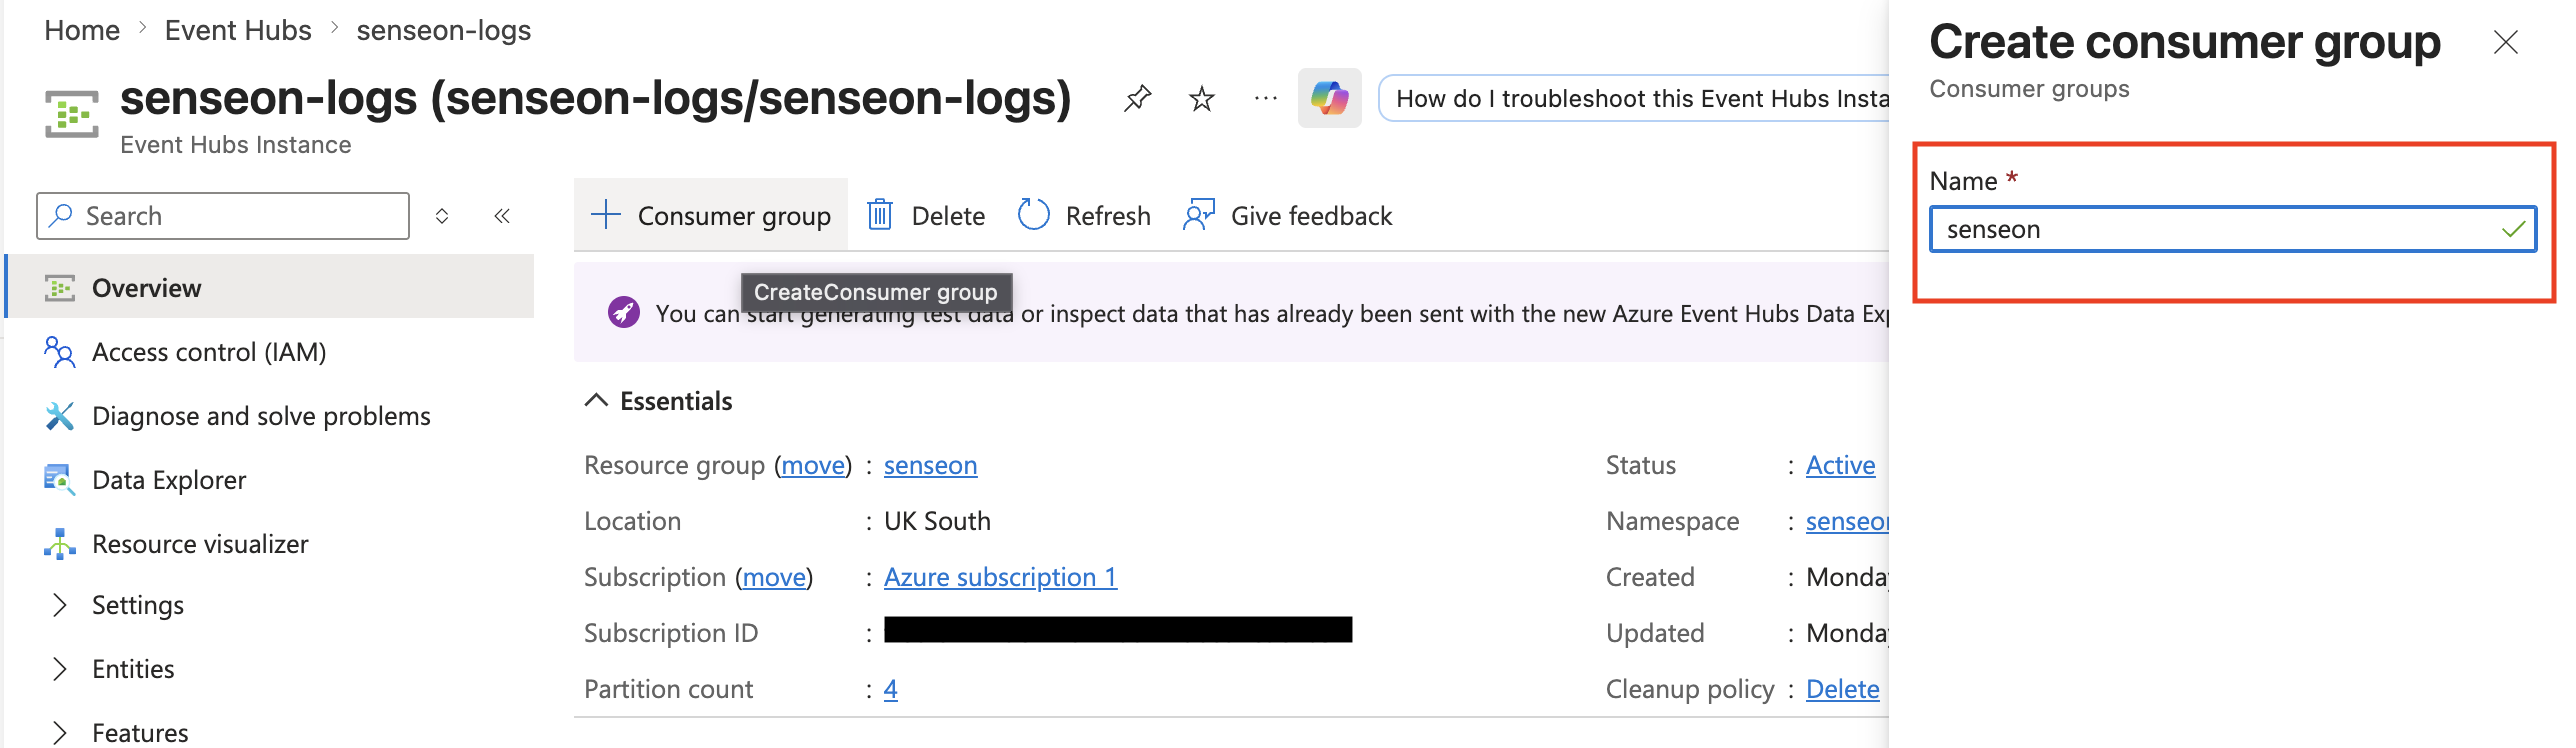Click the troubleshoot Event Hubs suggestion

point(1634,98)
